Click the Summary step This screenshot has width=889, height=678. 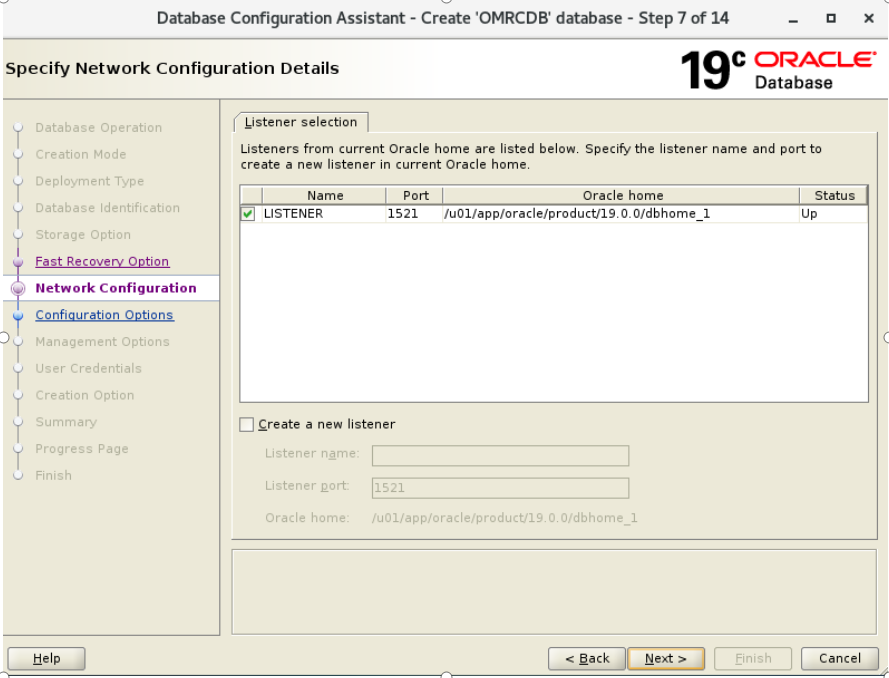coord(66,422)
